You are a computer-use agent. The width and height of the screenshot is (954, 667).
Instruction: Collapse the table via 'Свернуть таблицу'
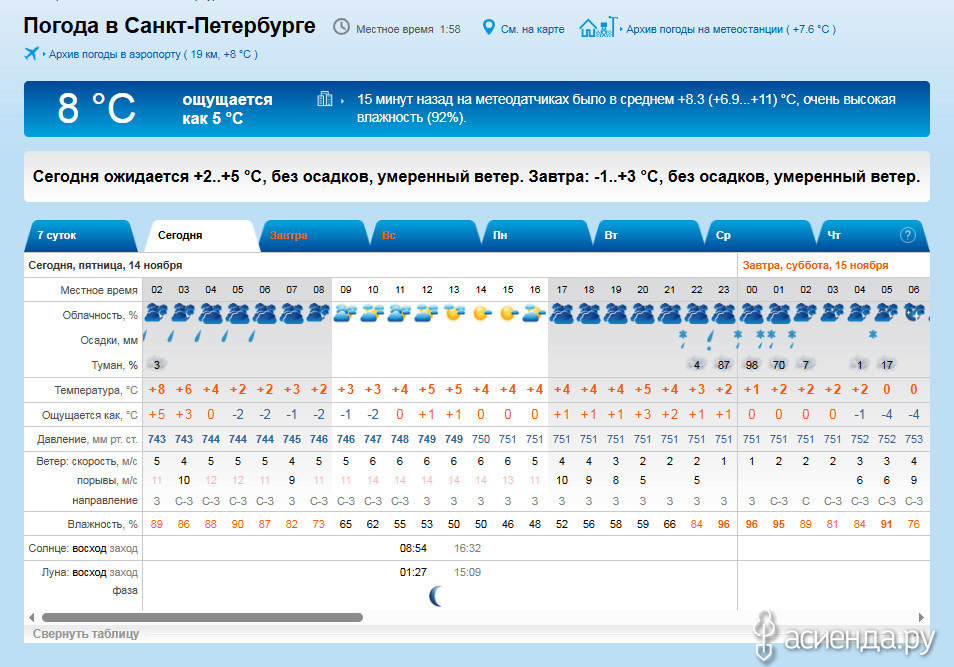[x=86, y=634]
